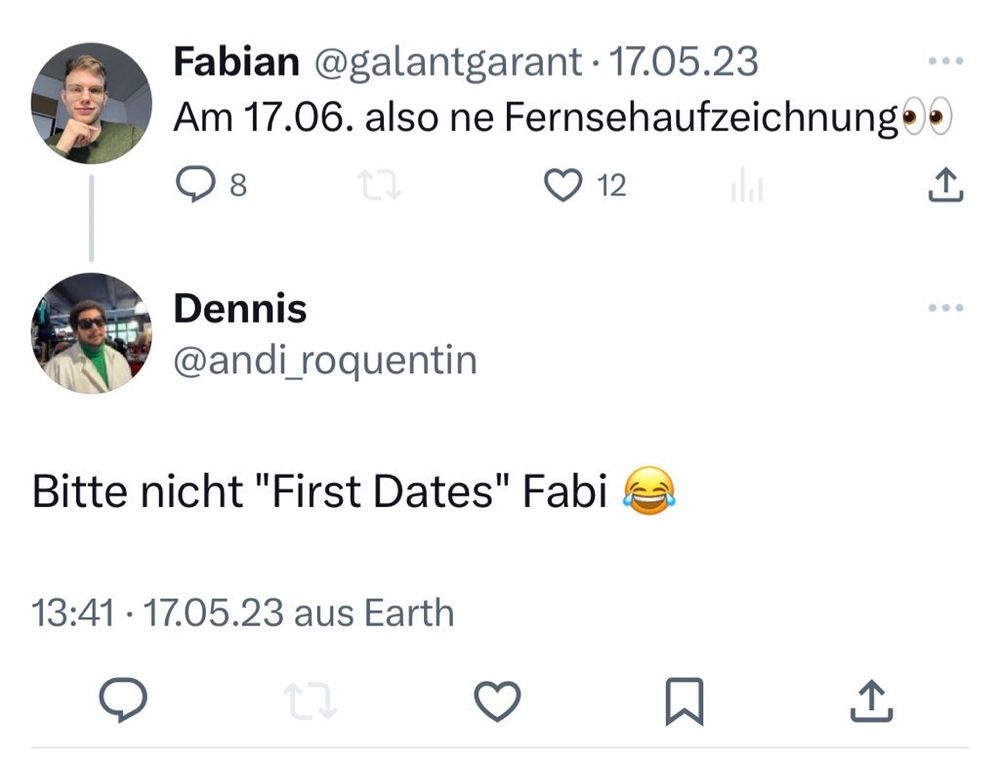Click the like count showing 12

pyautogui.click(x=611, y=186)
